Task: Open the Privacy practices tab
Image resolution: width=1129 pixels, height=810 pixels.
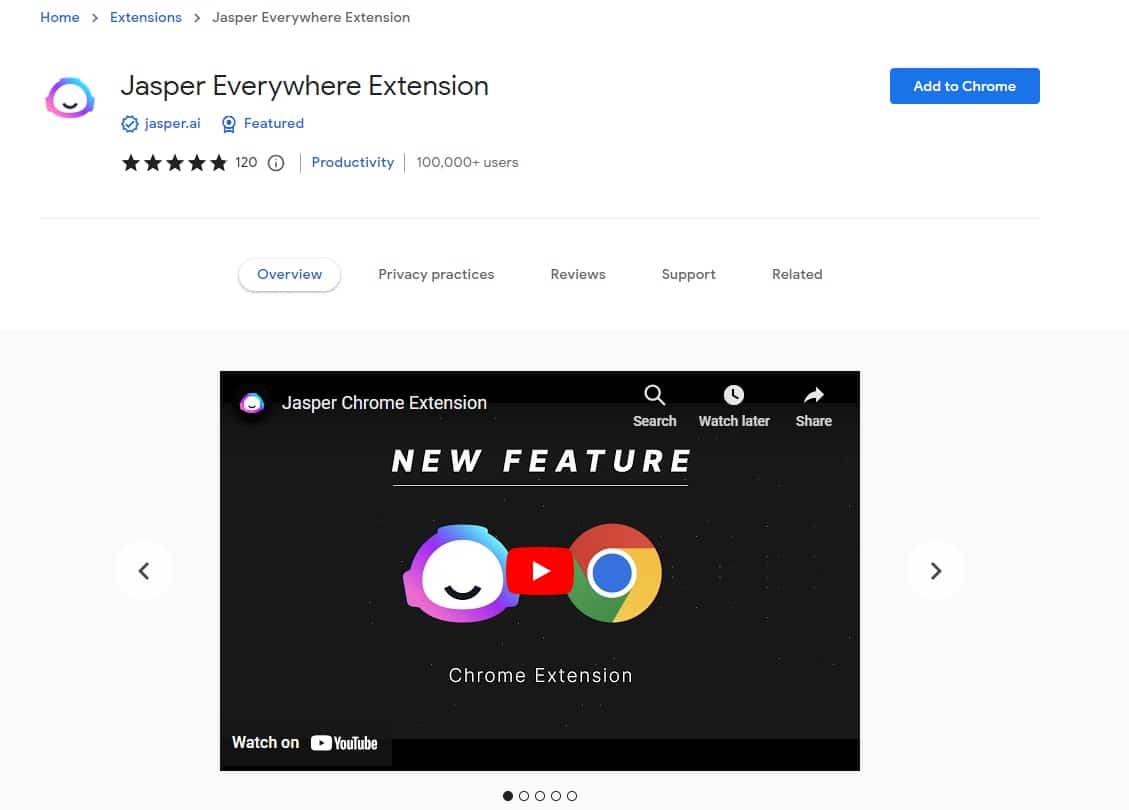Action: [436, 274]
